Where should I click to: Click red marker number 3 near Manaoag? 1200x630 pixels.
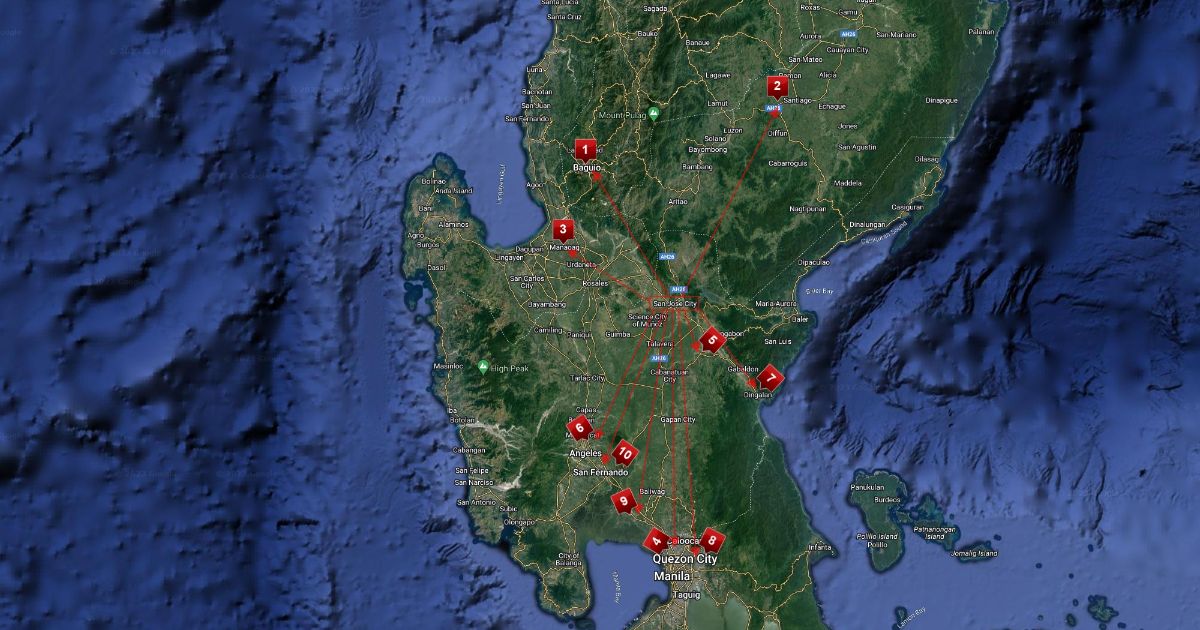click(x=563, y=230)
